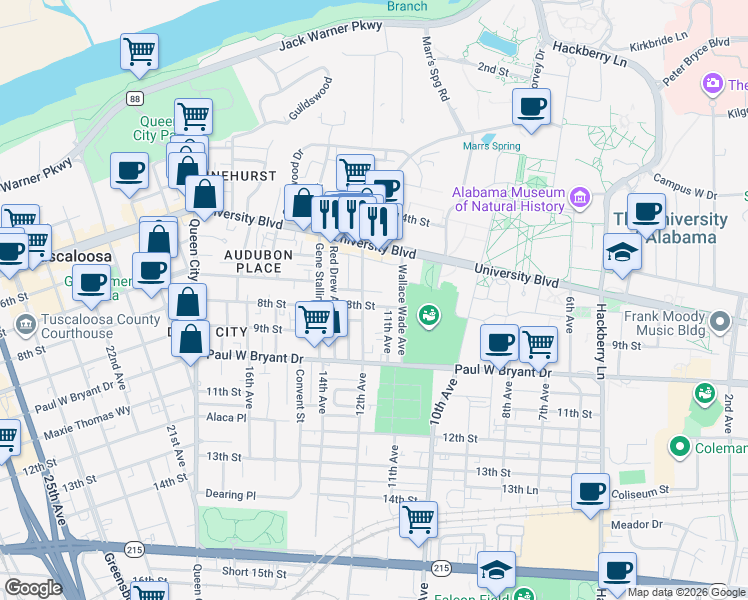Select the Tuscaloosa County Courthouse label
Screen dimensions: 748x600
tap(101, 326)
